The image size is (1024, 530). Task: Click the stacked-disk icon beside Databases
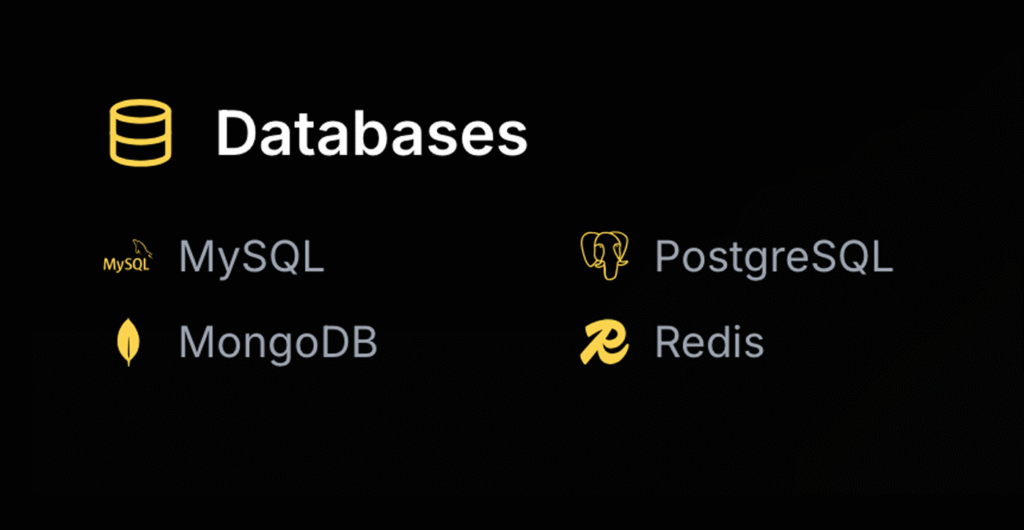pyautogui.click(x=140, y=132)
